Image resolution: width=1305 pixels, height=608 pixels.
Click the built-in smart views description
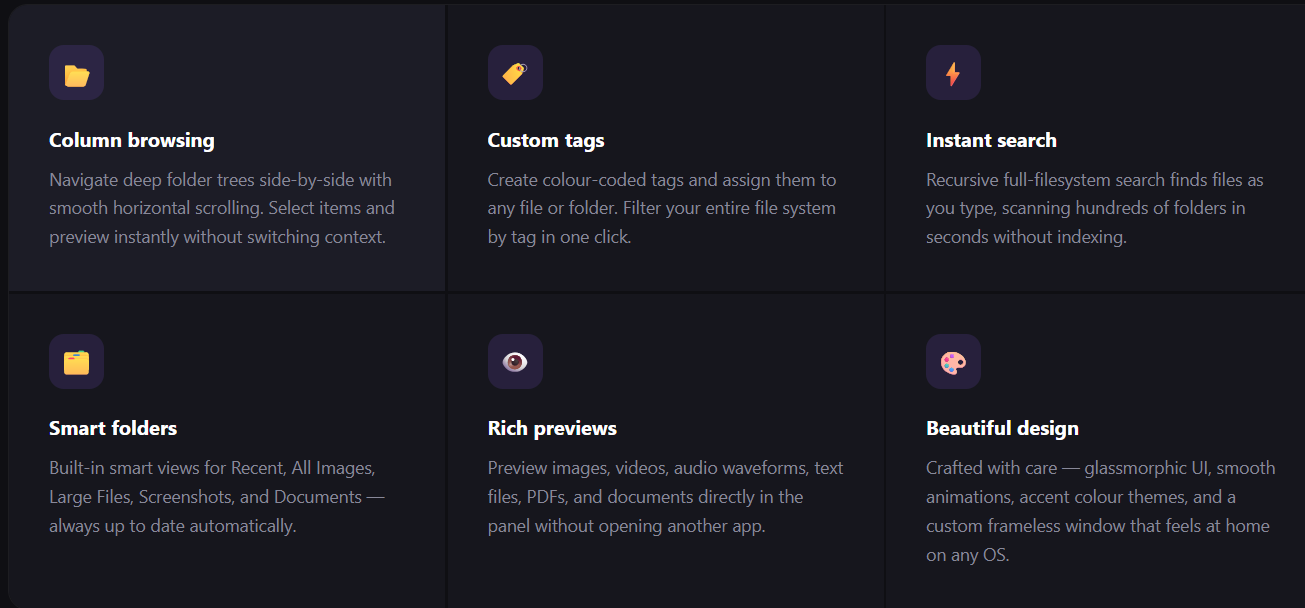217,497
